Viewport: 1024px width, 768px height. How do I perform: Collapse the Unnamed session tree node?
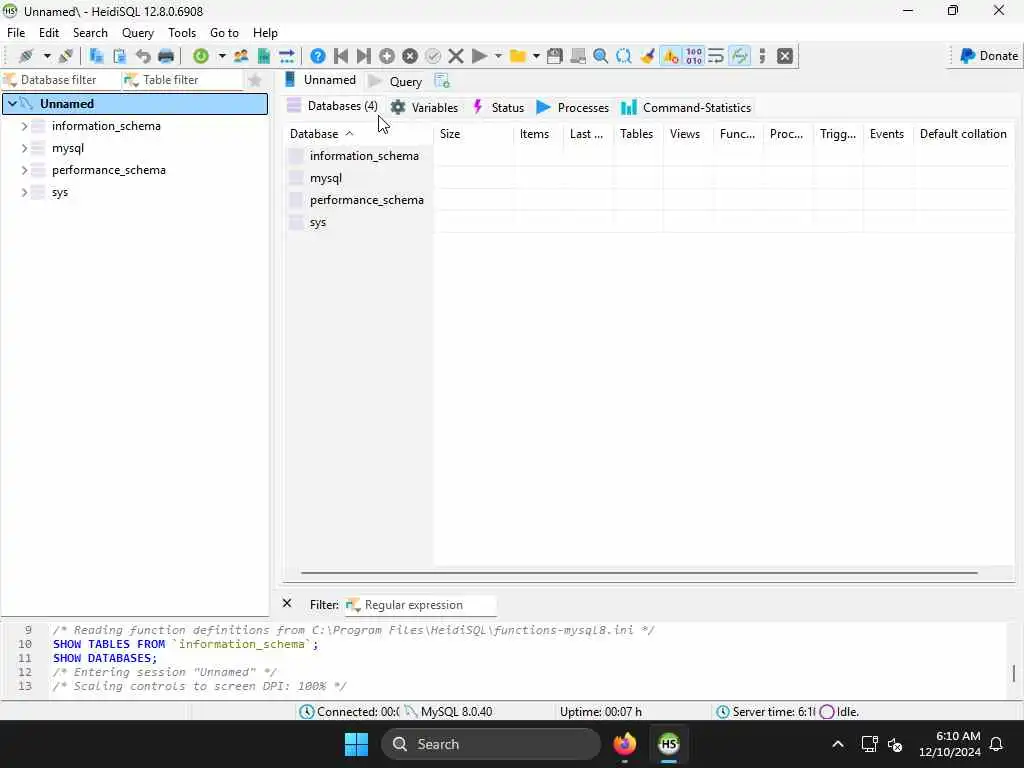pyautogui.click(x=12, y=103)
